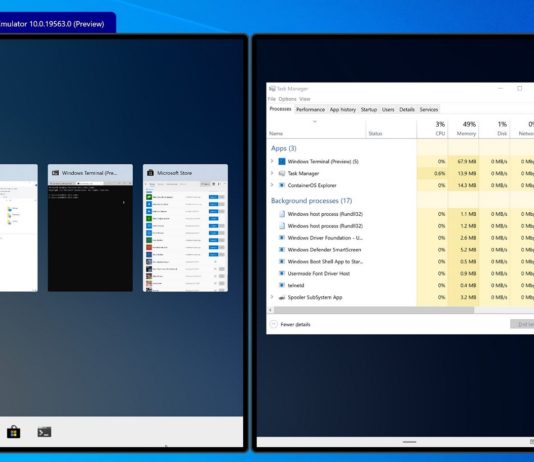Screen dimensions: 534x462
Task: Click Windows Defender SmartScreen row icon
Action: coord(282,250)
